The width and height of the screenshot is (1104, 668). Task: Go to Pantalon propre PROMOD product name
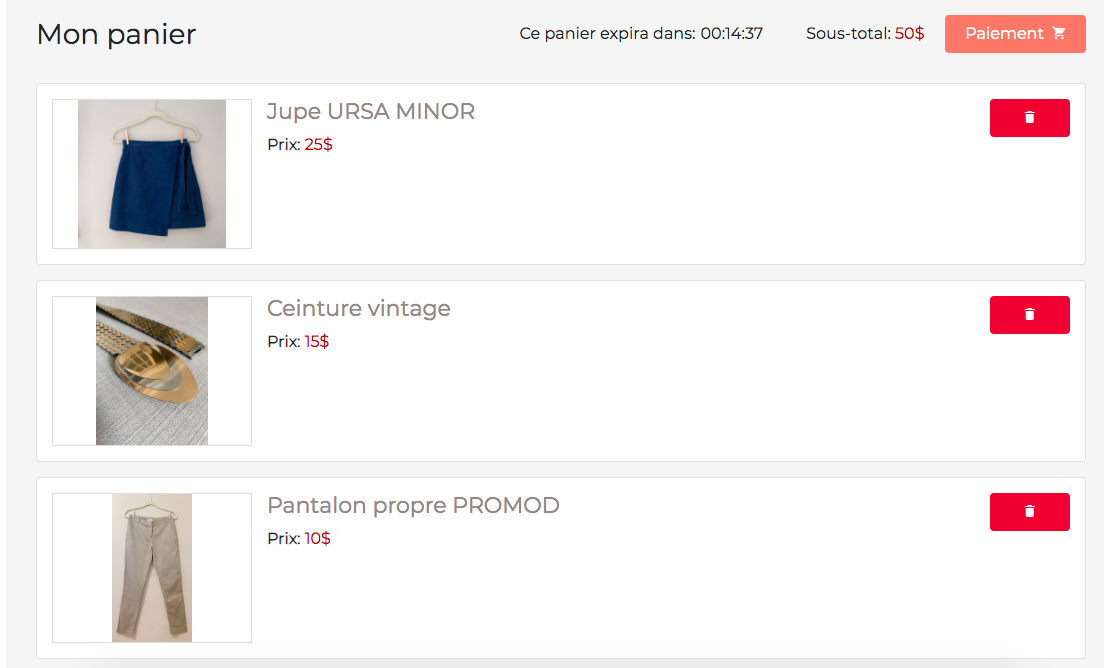point(413,505)
